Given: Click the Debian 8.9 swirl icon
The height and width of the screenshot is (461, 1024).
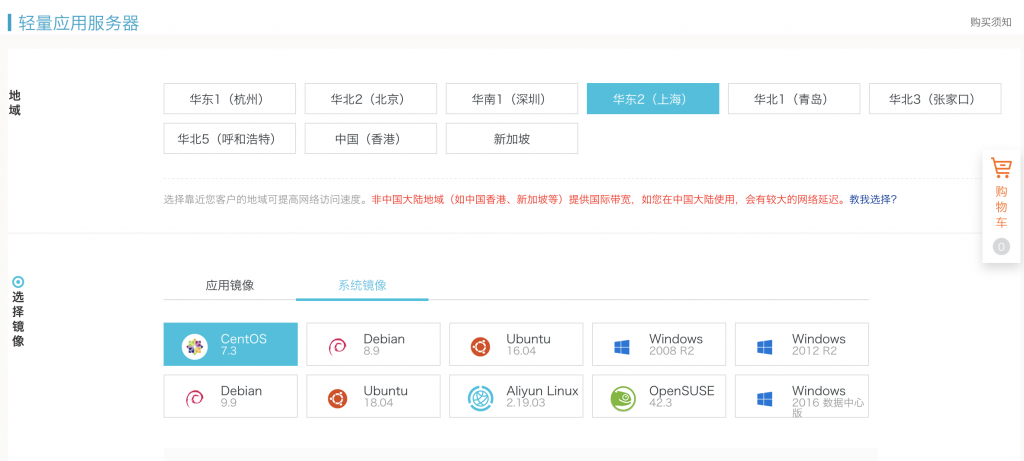Looking at the screenshot, I should coord(337,347).
